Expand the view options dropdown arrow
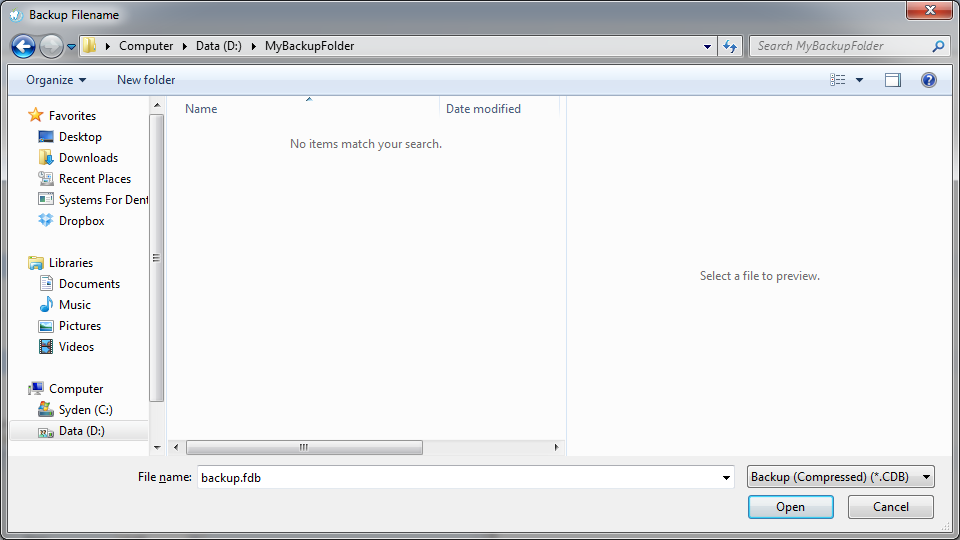The width and height of the screenshot is (960, 540). [860, 80]
